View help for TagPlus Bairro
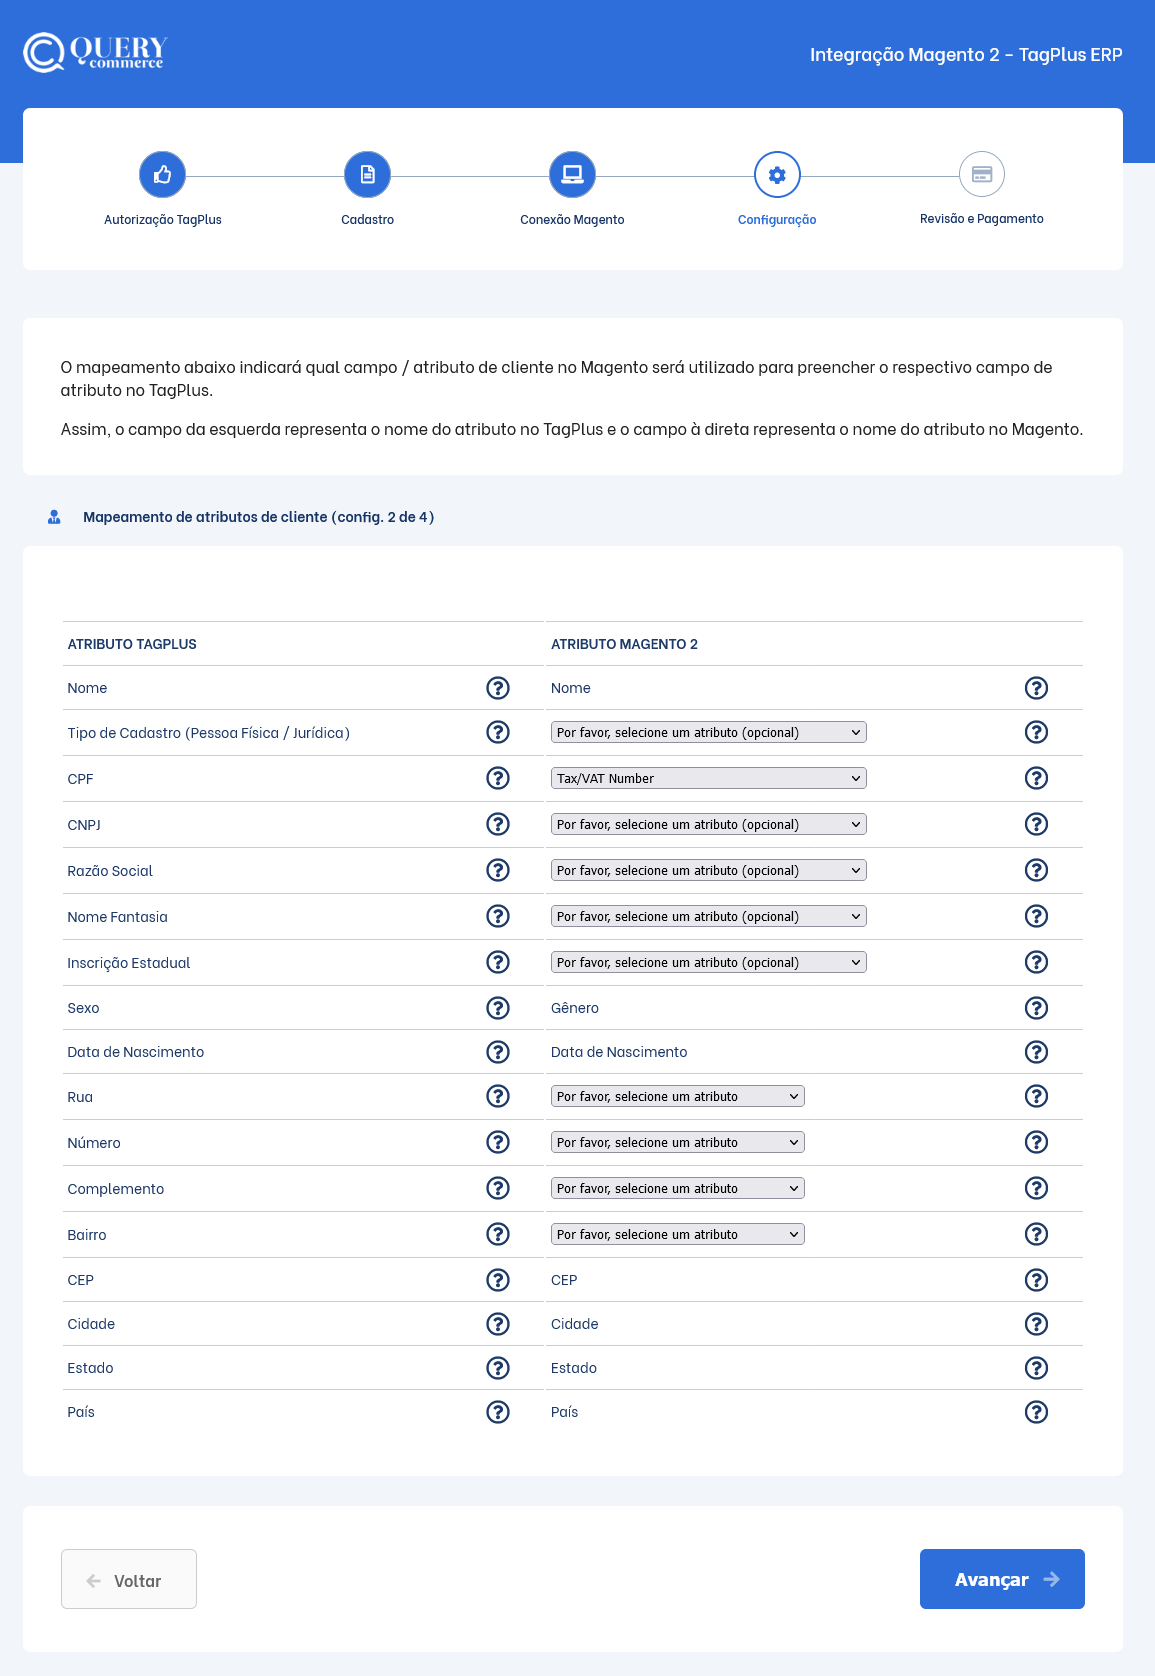The height and width of the screenshot is (1676, 1155). pyautogui.click(x=498, y=1234)
